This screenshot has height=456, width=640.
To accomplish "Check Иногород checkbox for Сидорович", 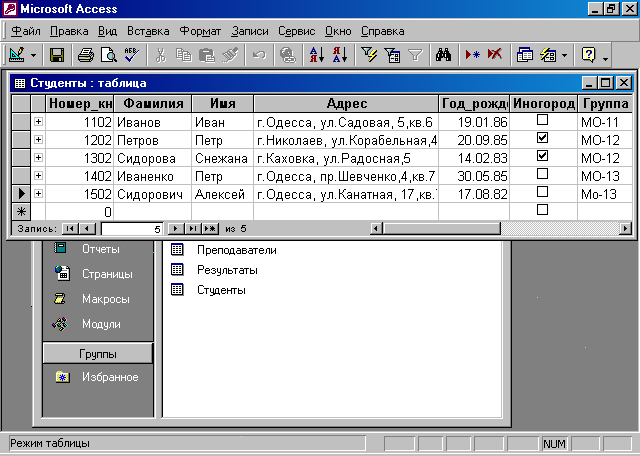I will 542,191.
